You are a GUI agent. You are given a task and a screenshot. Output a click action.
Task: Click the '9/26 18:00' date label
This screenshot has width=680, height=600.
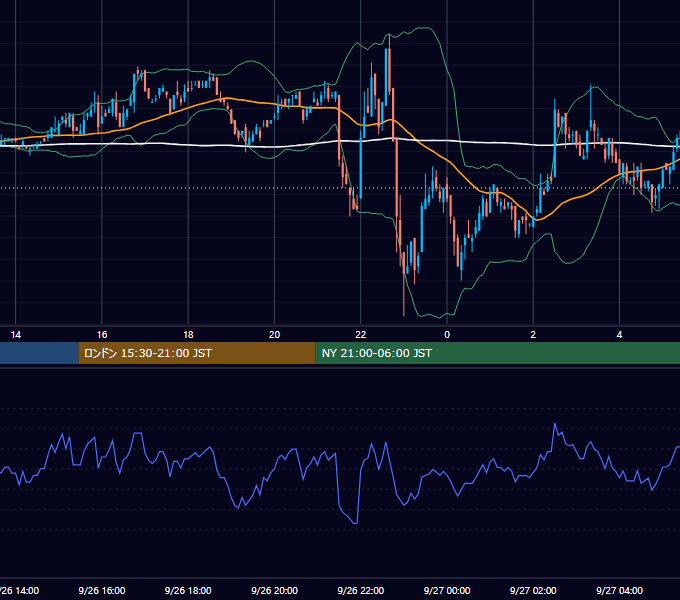[188, 590]
